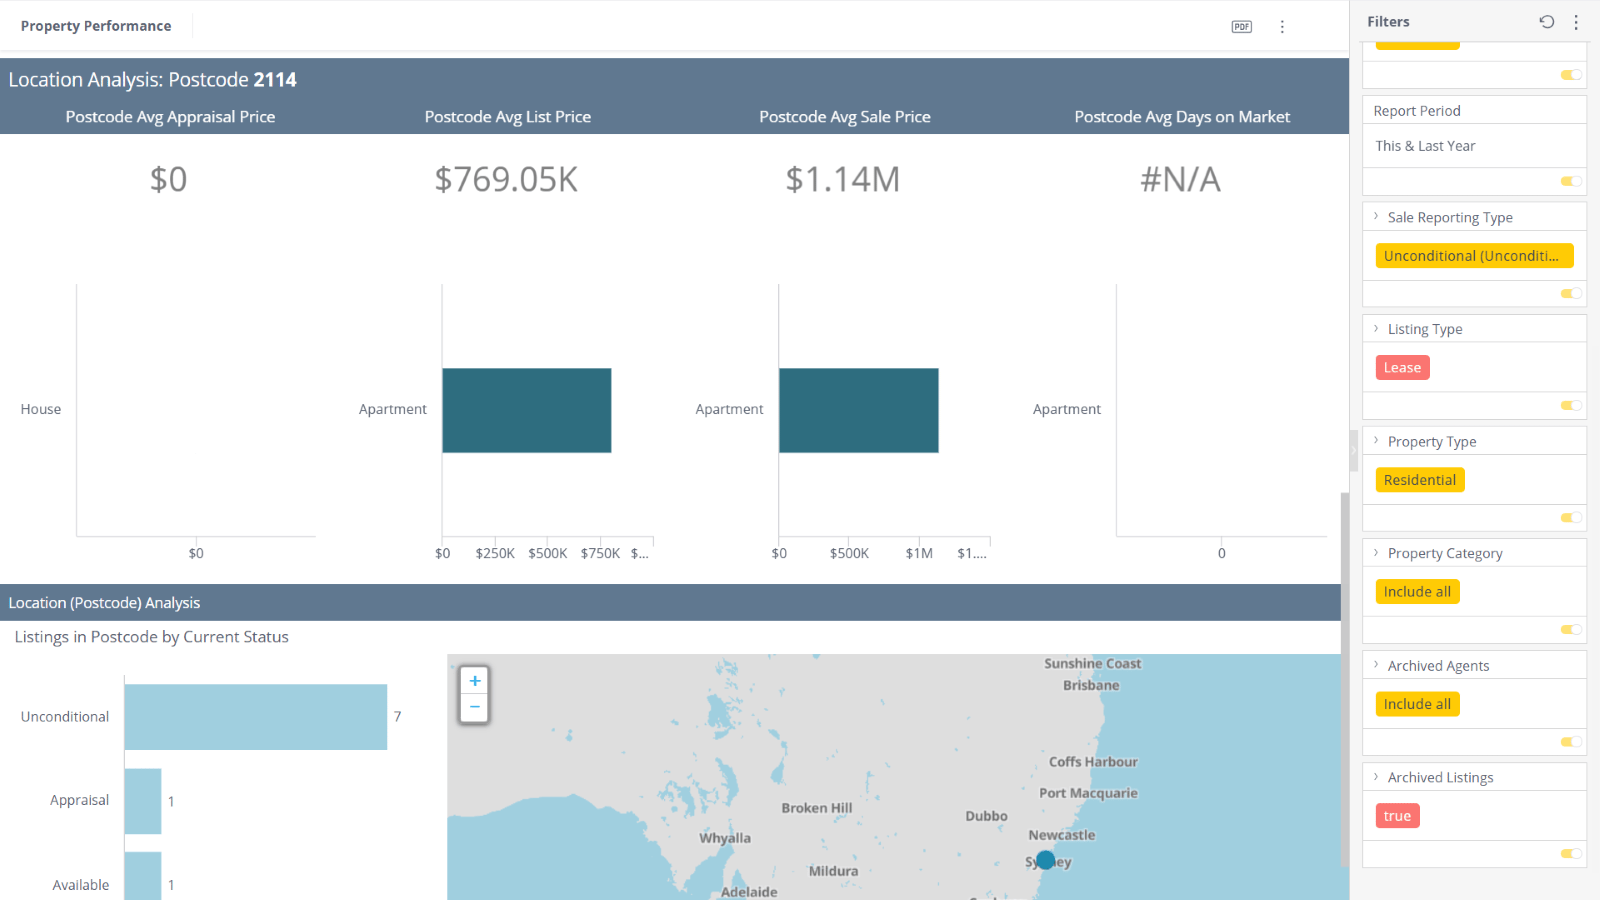
Task: Export dashboard as PDF
Action: click(1241, 27)
